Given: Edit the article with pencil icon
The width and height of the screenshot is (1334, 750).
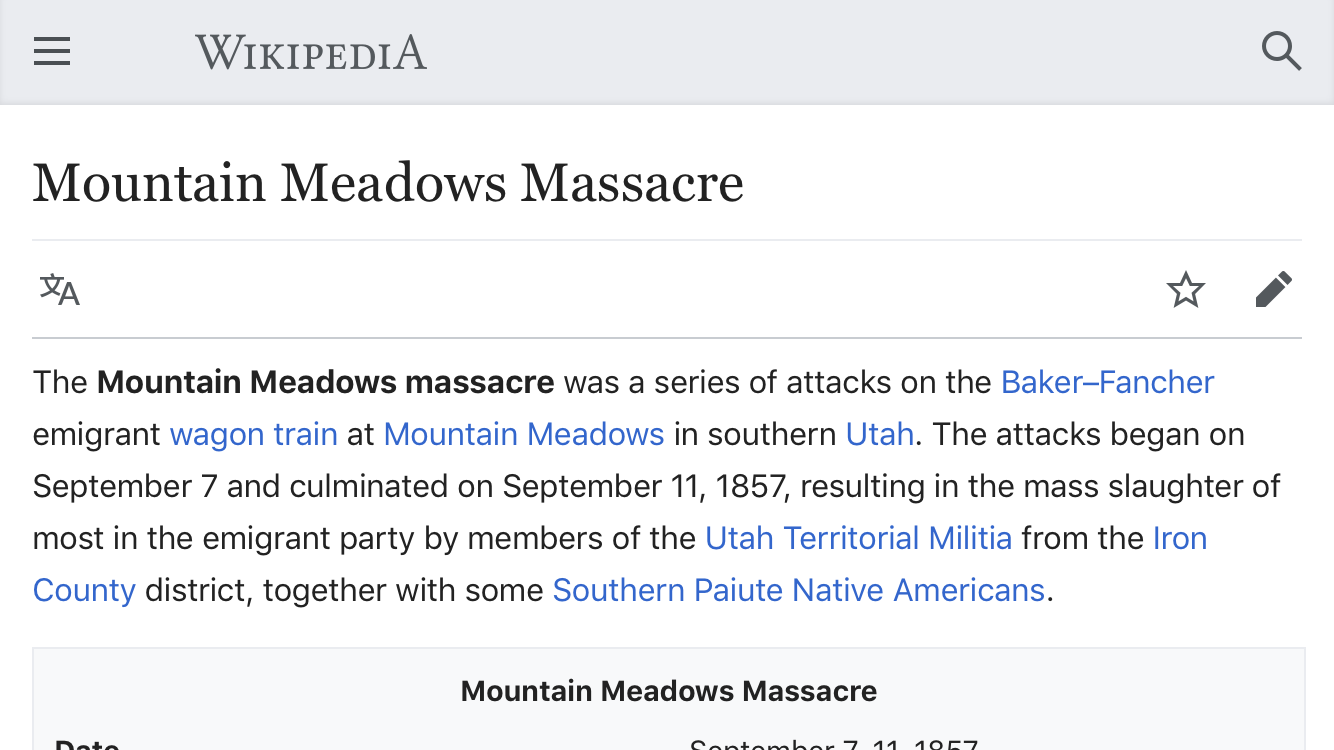Looking at the screenshot, I should tap(1274, 290).
